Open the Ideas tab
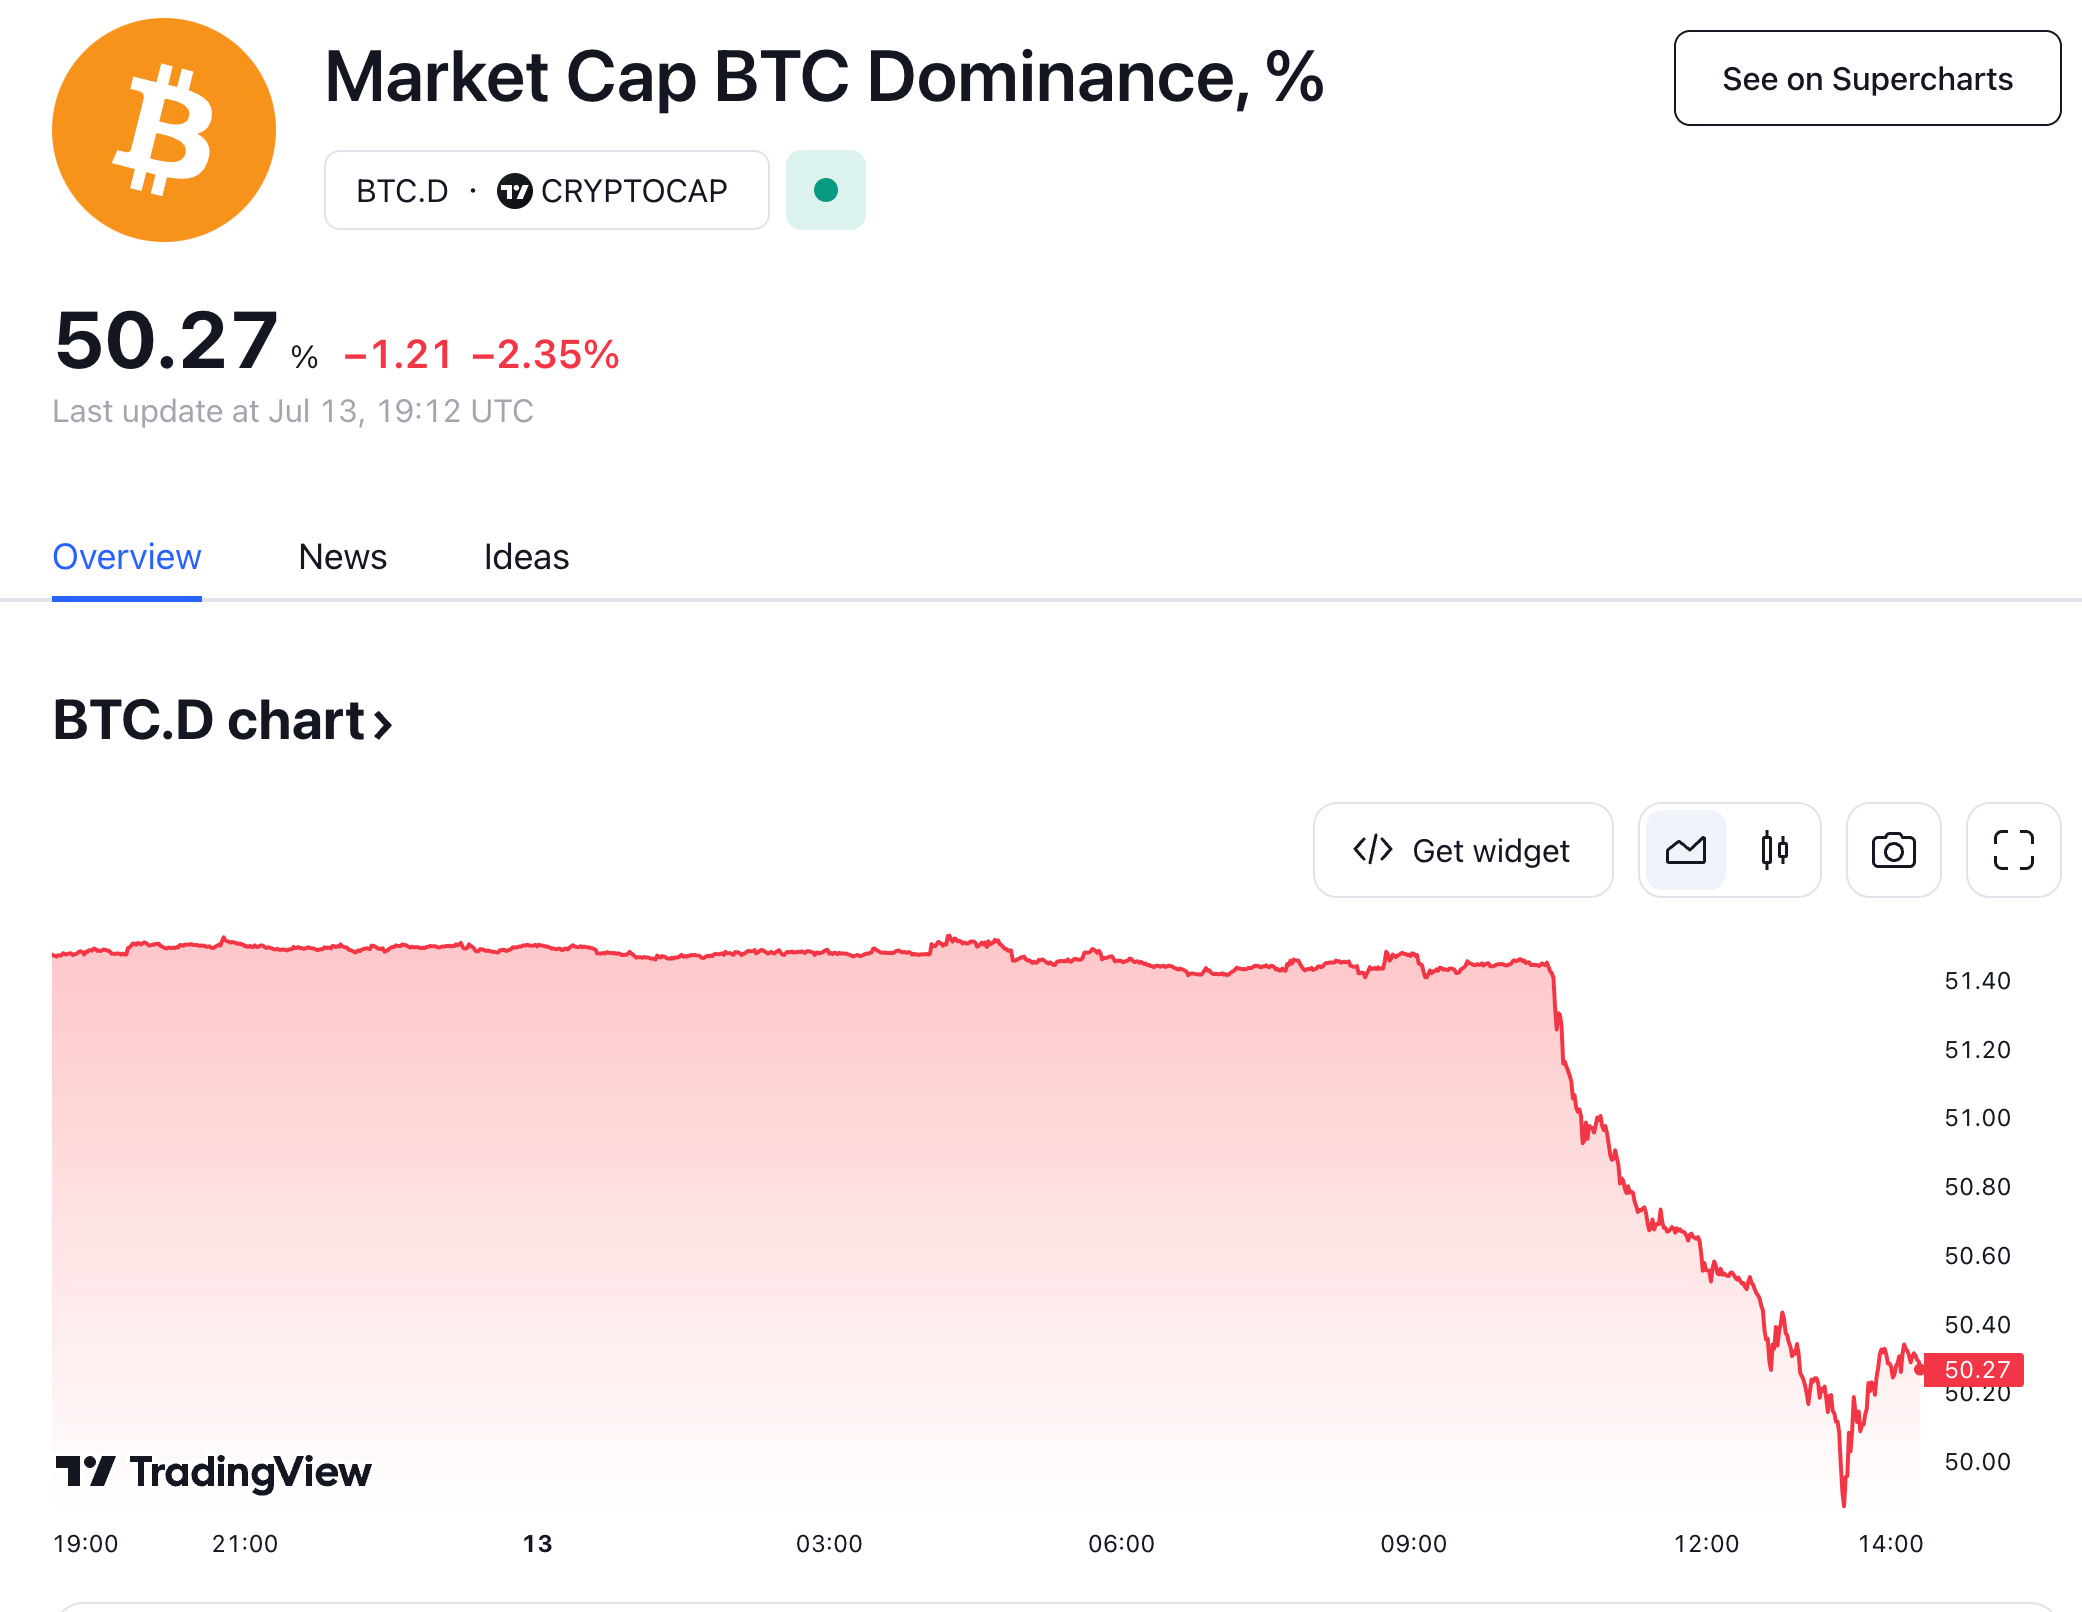Screen dimensions: 2082x1612 click(524, 557)
